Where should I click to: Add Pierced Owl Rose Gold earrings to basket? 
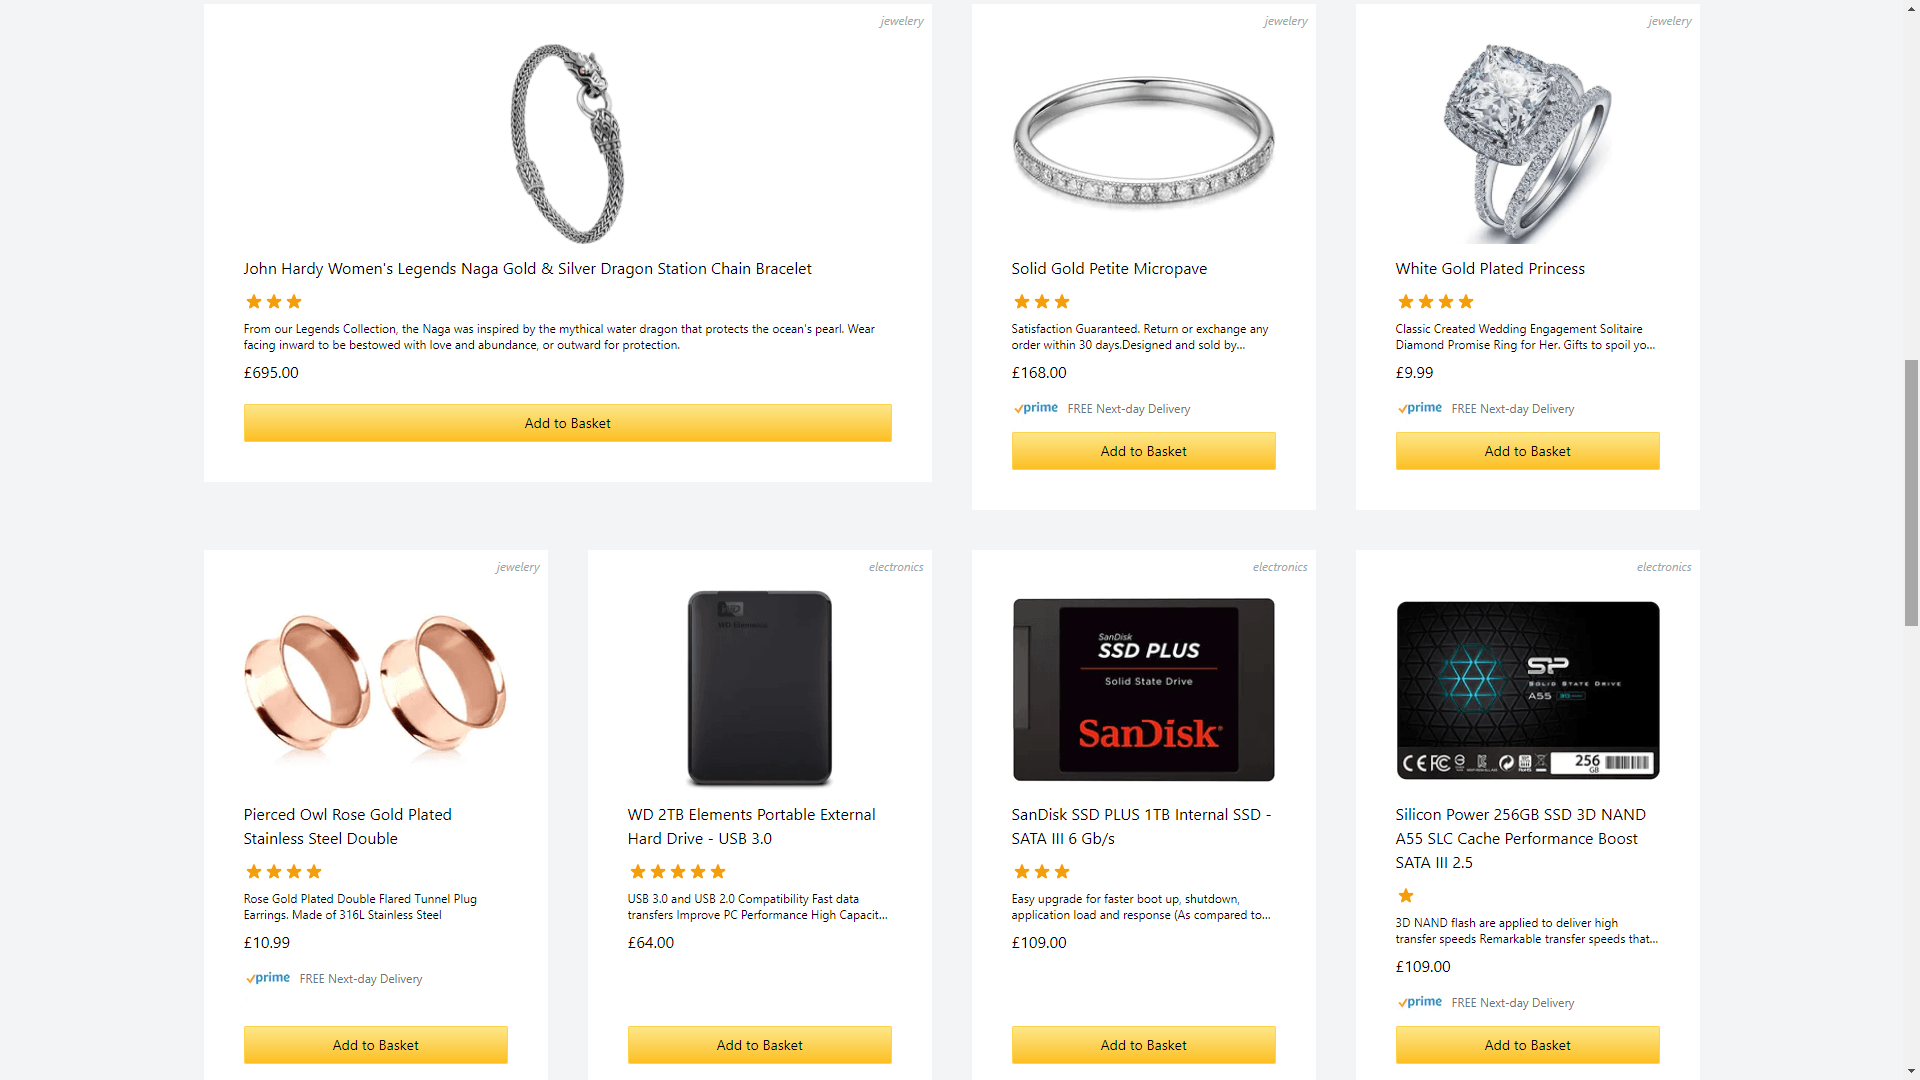375,1045
